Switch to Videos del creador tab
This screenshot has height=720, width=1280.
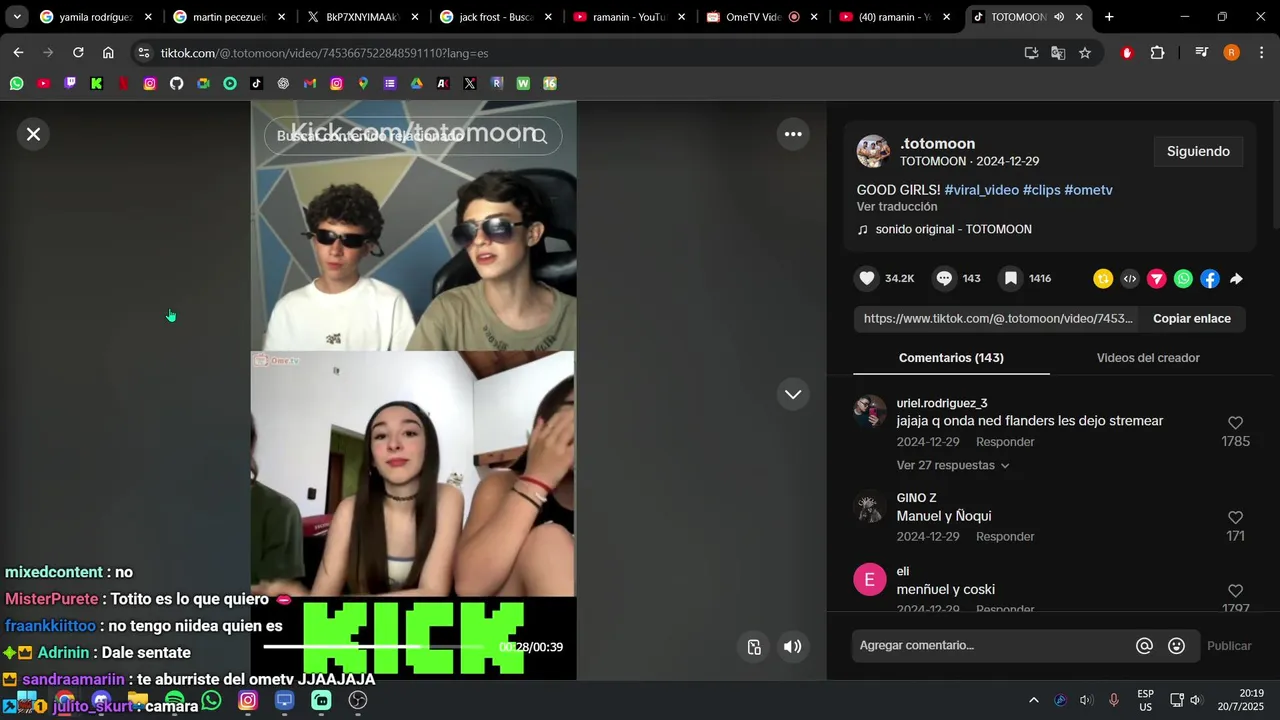click(x=1148, y=358)
